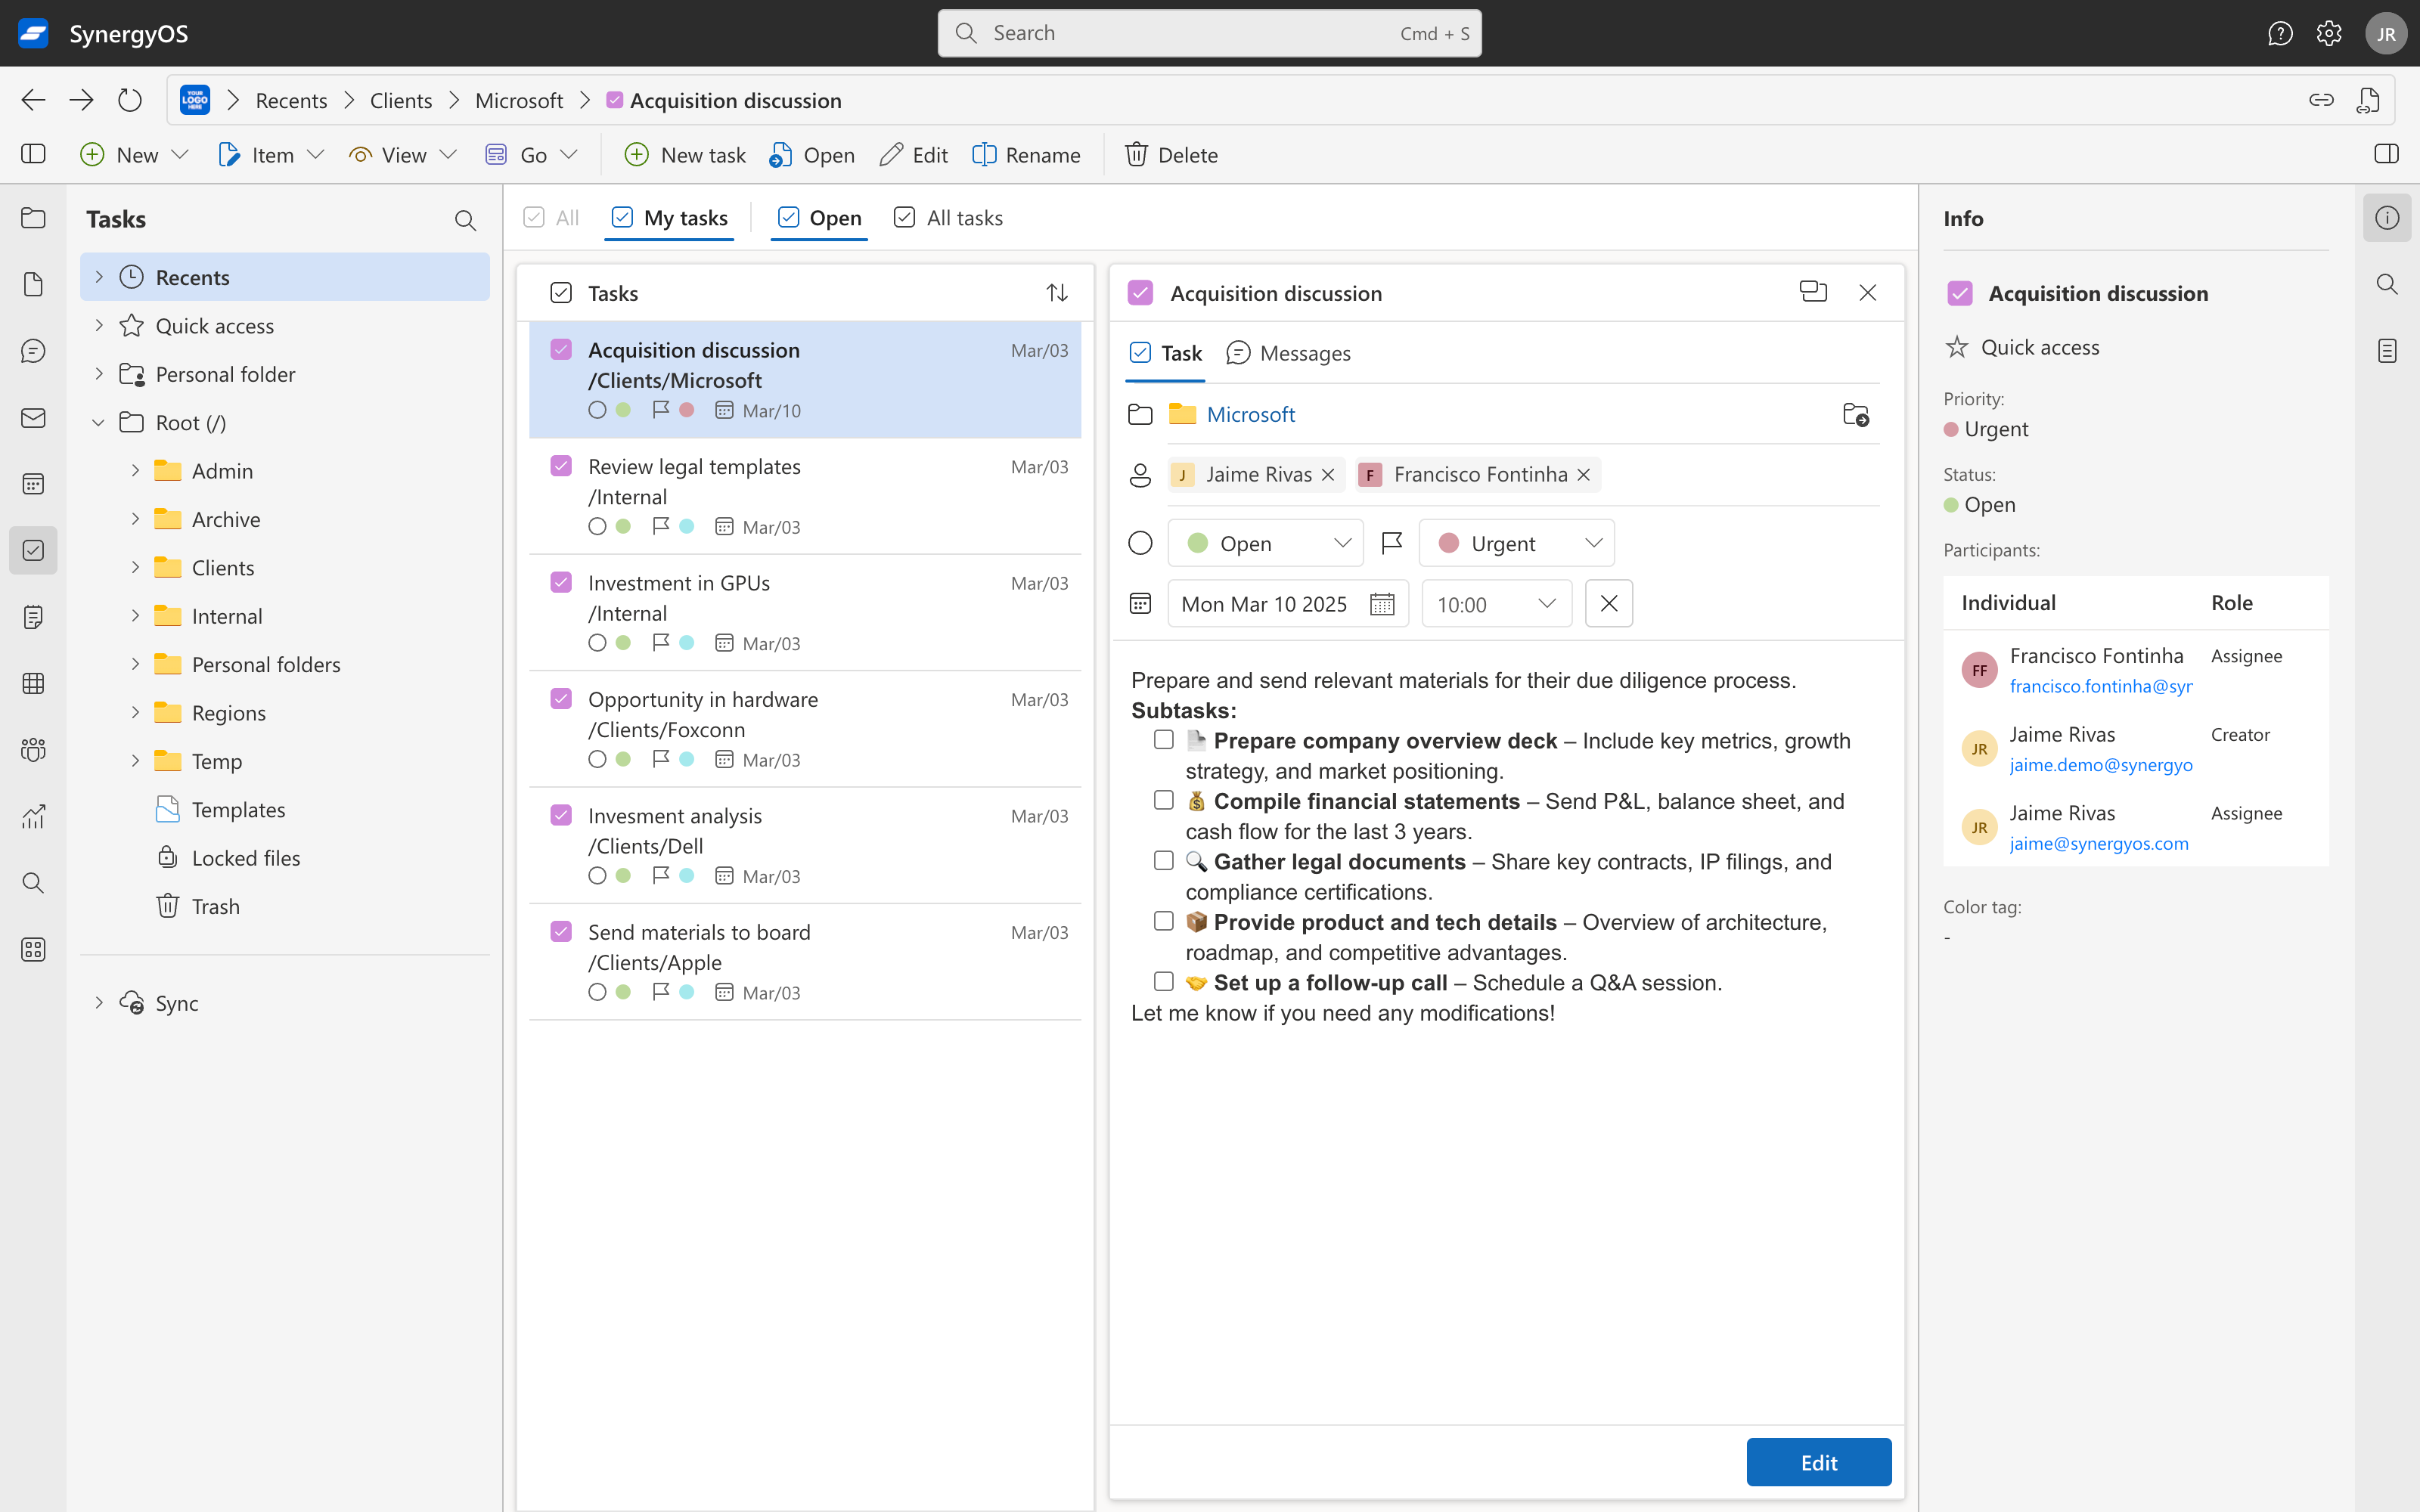Check the Prepare company overview deck subtask
This screenshot has width=2420, height=1512.
coord(1163,740)
